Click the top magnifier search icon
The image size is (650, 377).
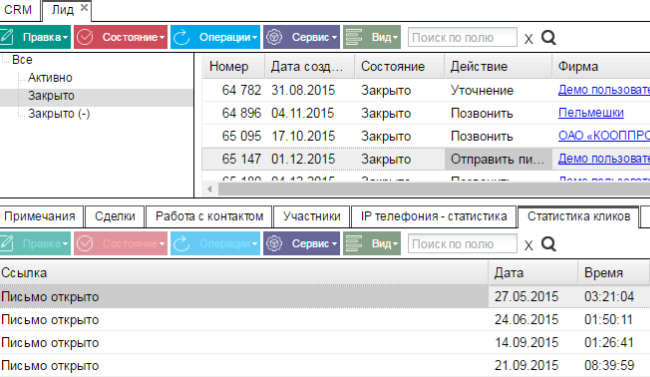pyautogui.click(x=548, y=38)
